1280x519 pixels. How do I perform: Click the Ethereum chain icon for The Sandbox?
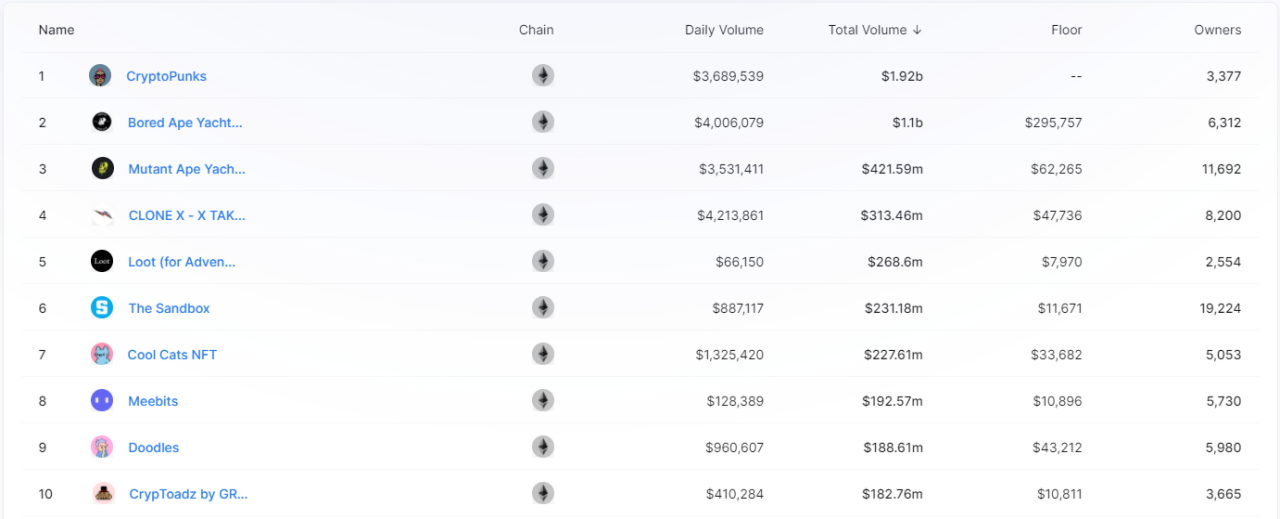[x=543, y=308]
